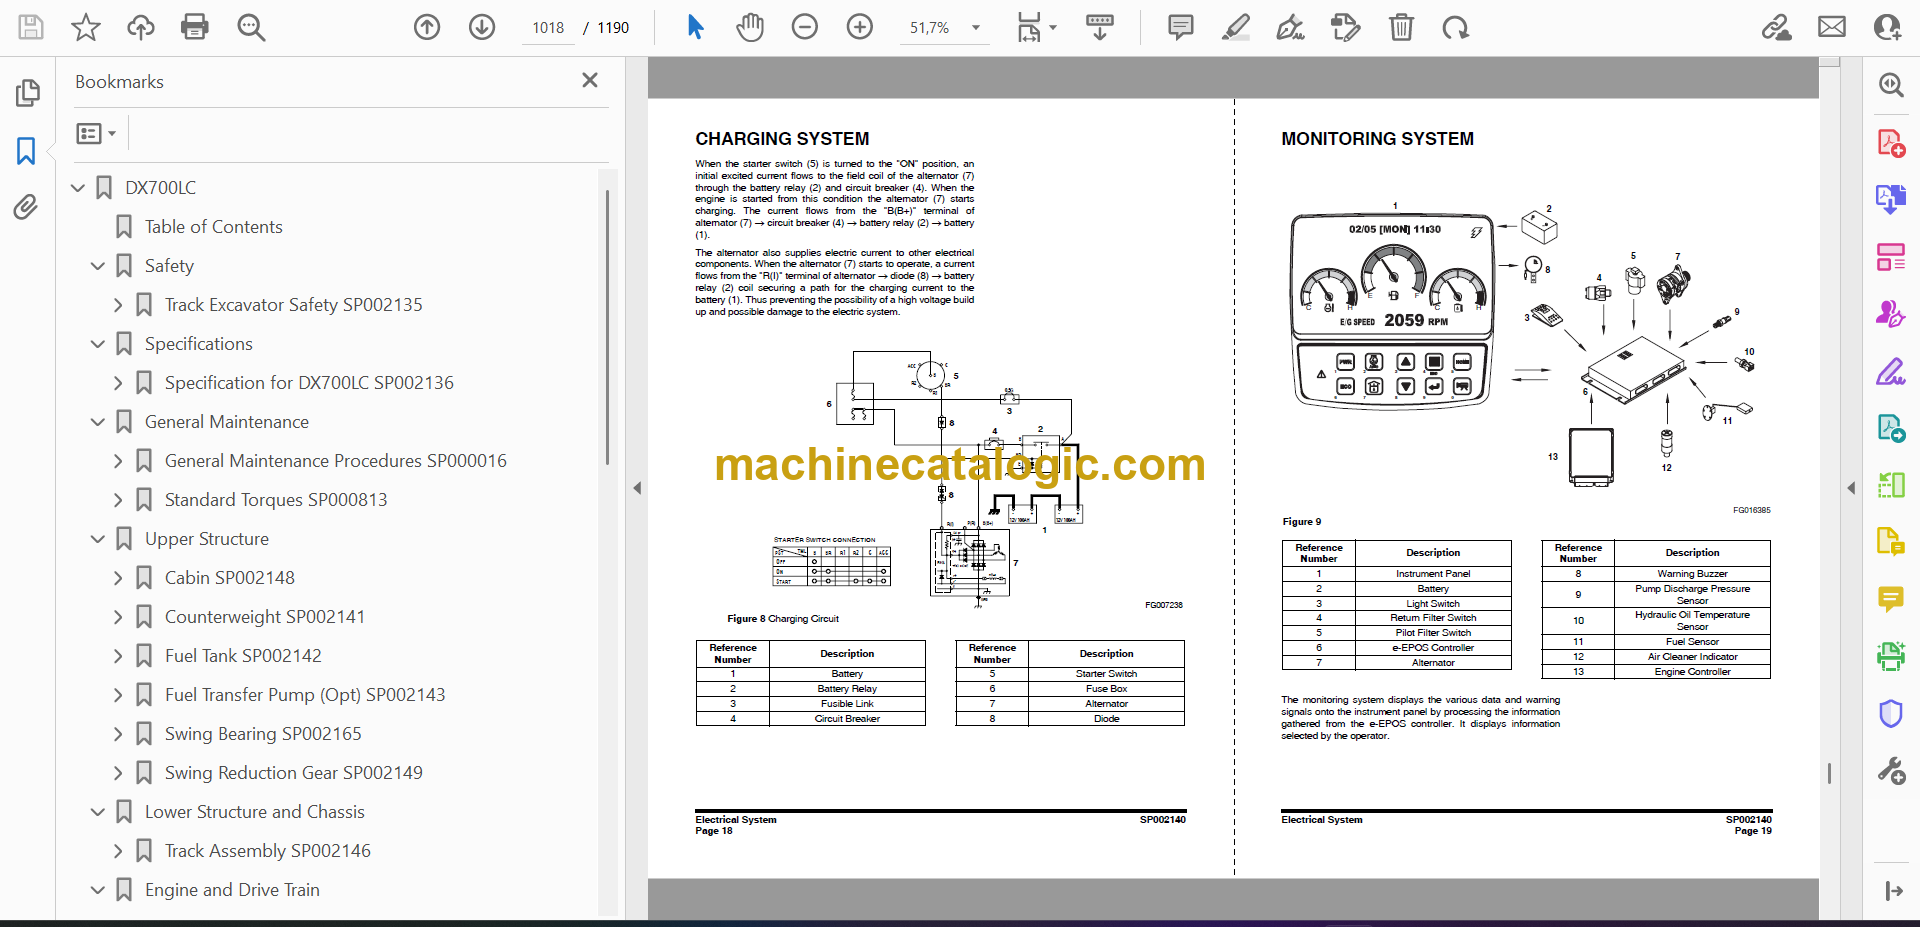Rotate the page view
The image size is (1920, 927).
pos(1456,27)
